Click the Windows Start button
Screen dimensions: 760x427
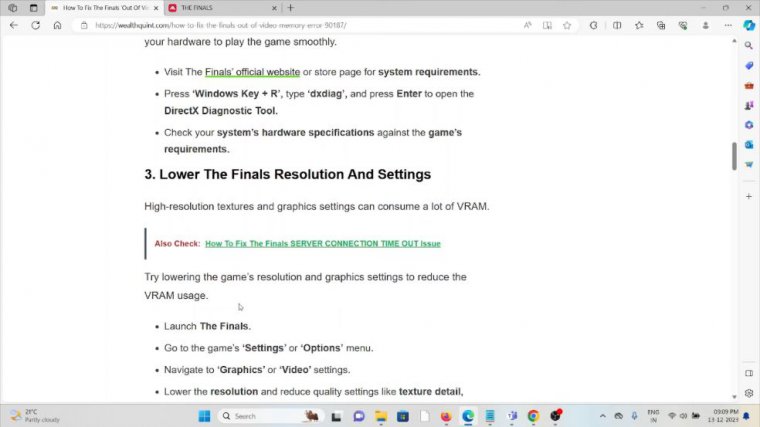coord(204,416)
